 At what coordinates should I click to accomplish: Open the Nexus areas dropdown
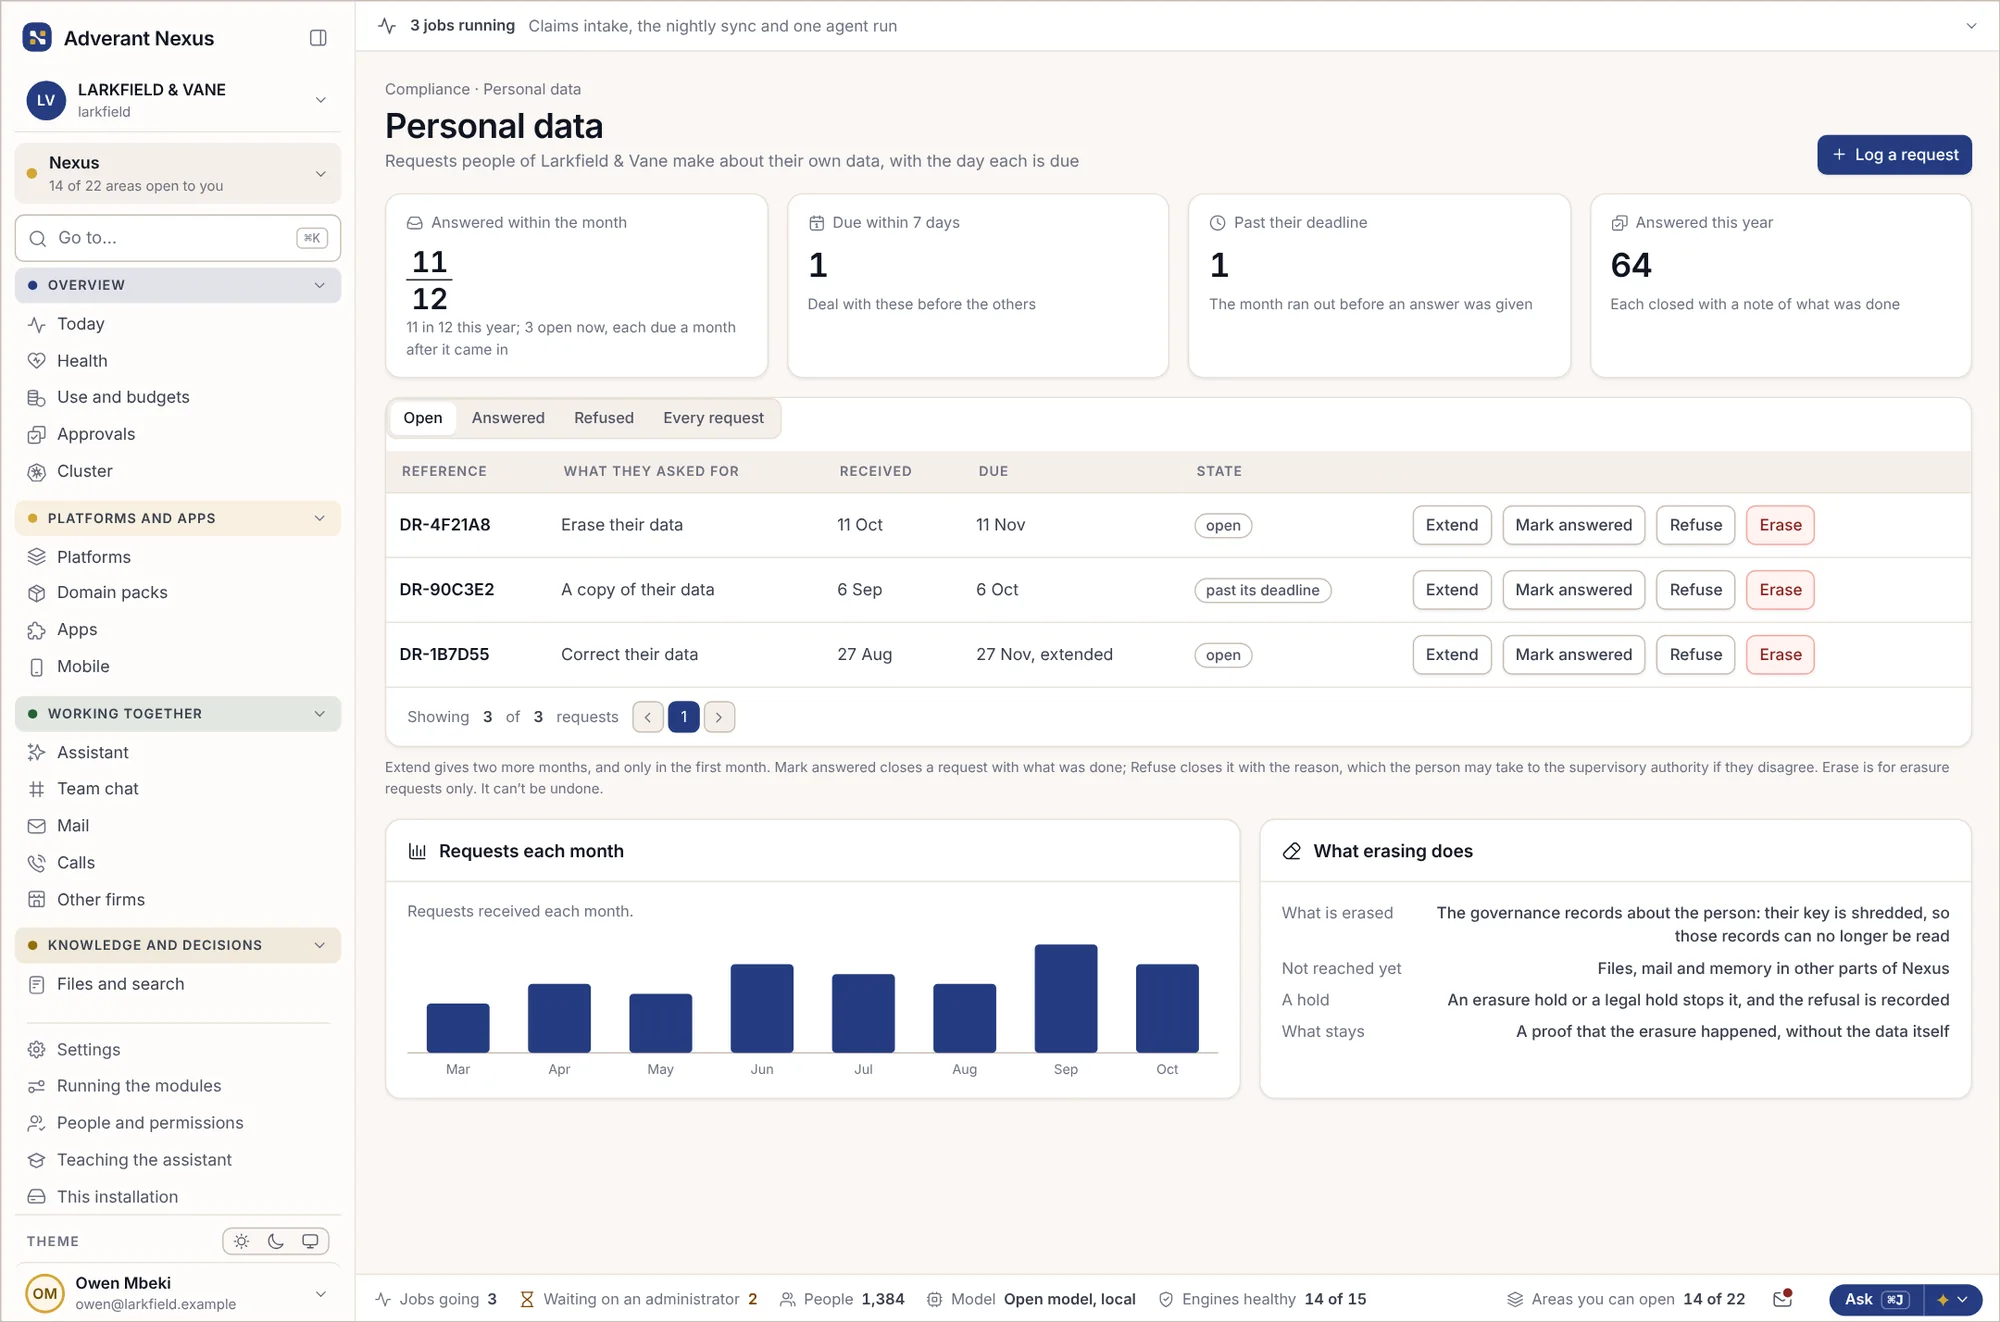click(178, 173)
